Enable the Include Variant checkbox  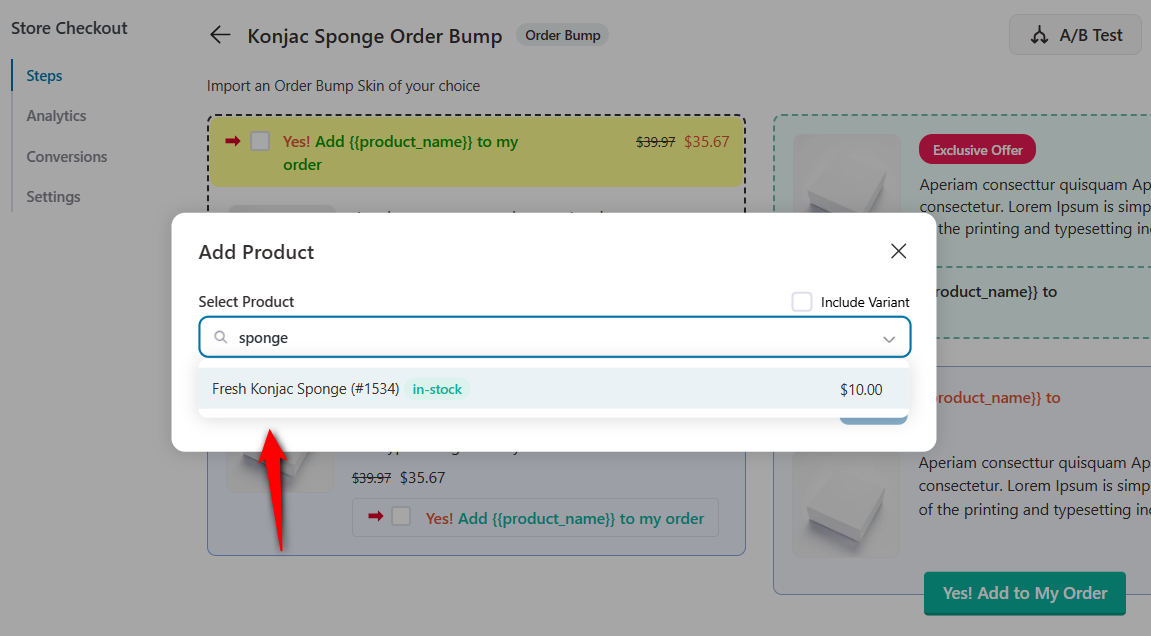click(x=802, y=301)
